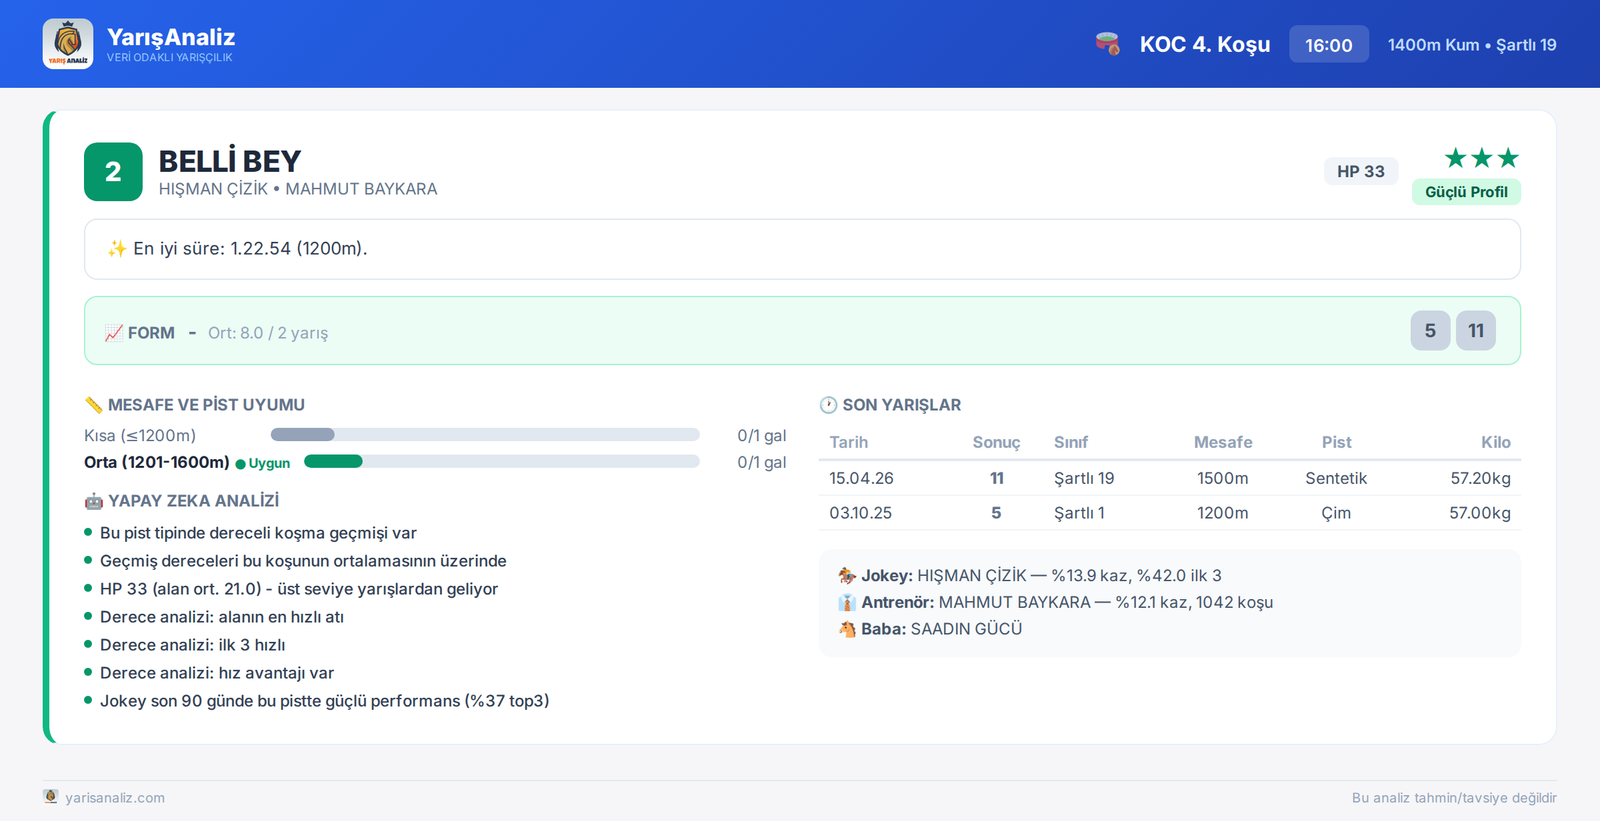Click the Ort: 8.0 / 2 yarış text
This screenshot has width=1600, height=821.
[268, 333]
